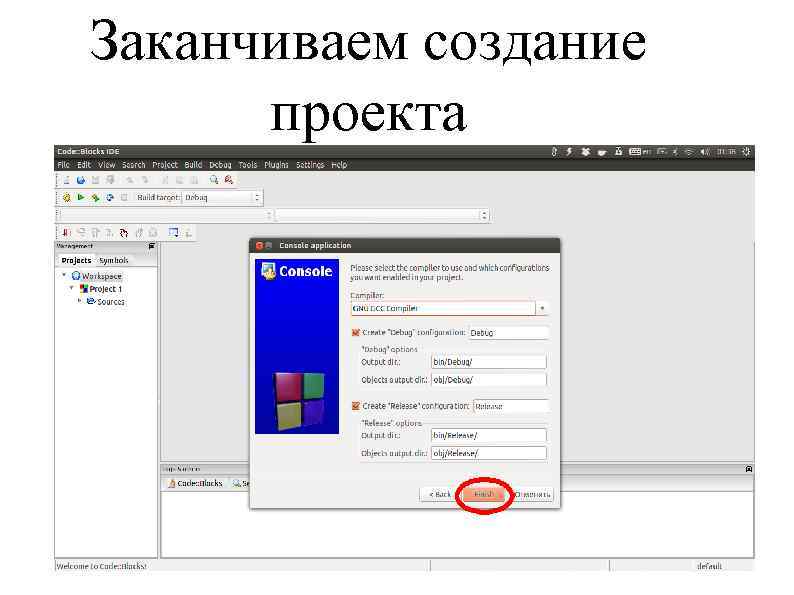Open the system power gear menu

tap(746, 151)
